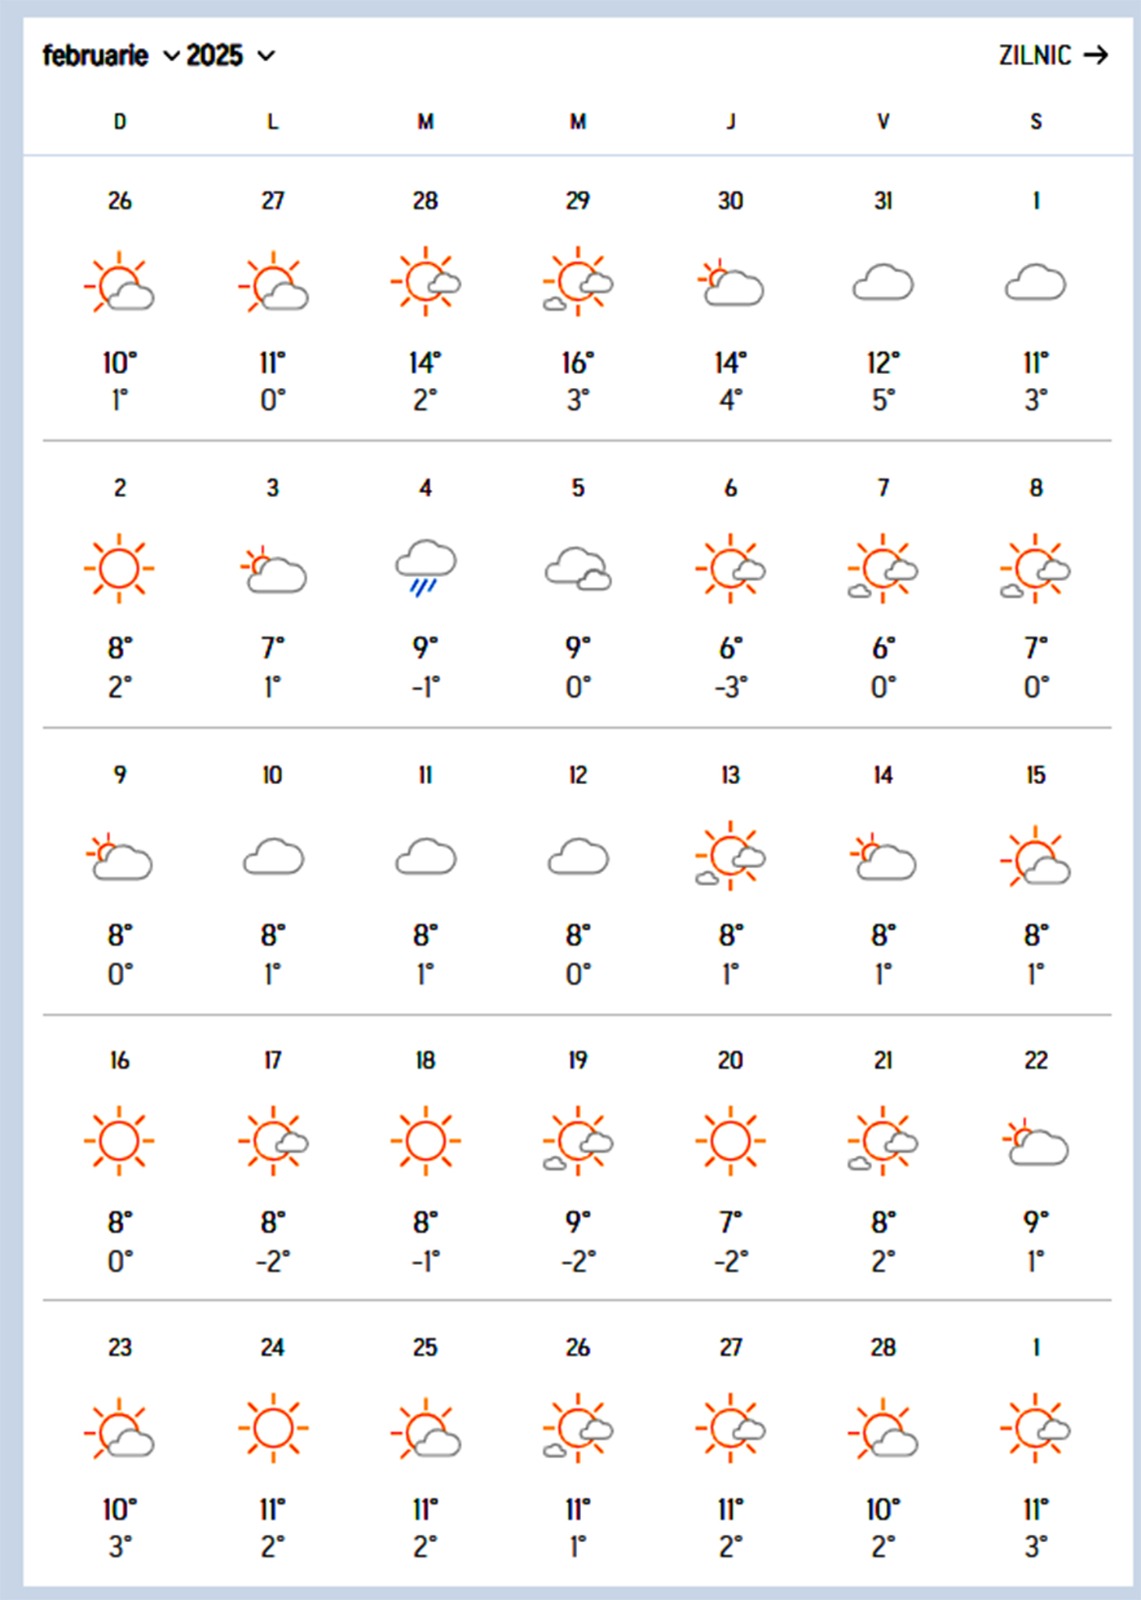
Task: Open the februarie month dropdown
Action: click(94, 55)
